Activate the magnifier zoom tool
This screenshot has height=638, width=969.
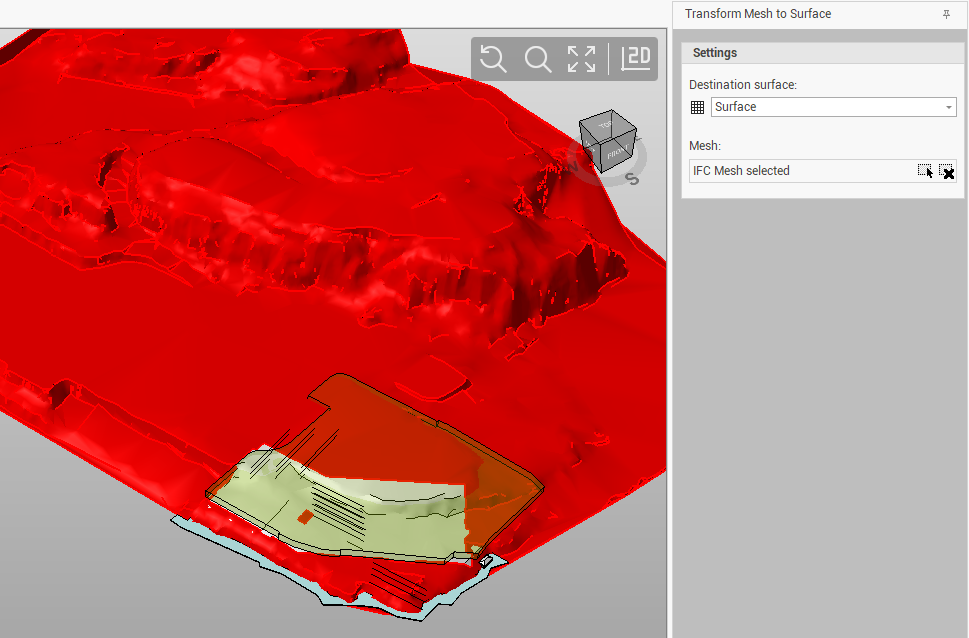coord(538,59)
